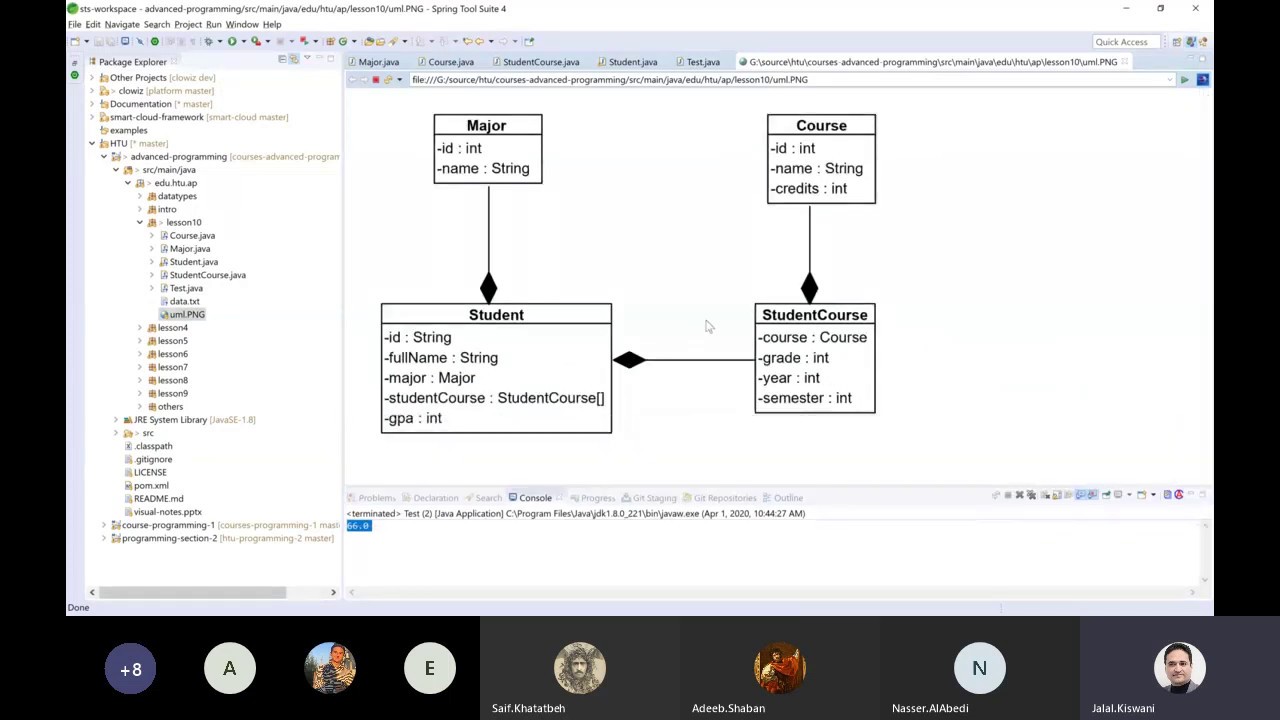This screenshot has height=720, width=1280.
Task: Click the Debug bug icon in toolbar
Action: pyautogui.click(x=208, y=41)
